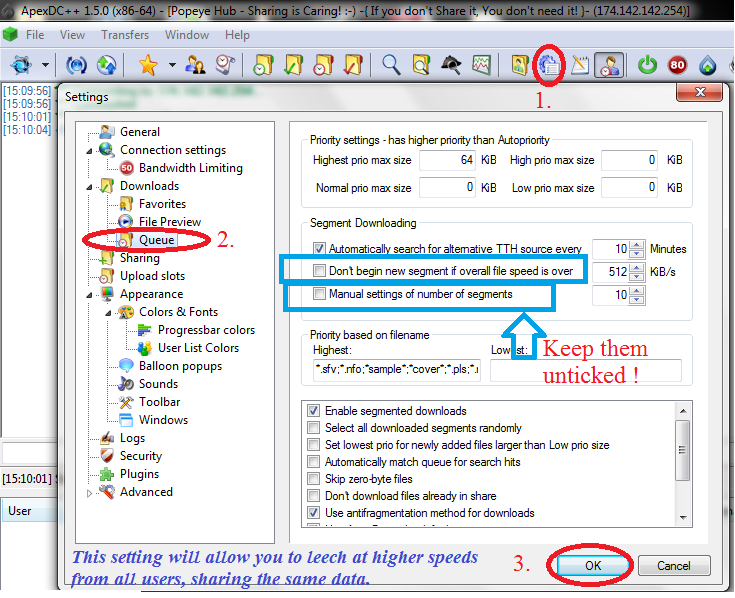Open the Help menu
Screen dimensions: 735x598
237,35
